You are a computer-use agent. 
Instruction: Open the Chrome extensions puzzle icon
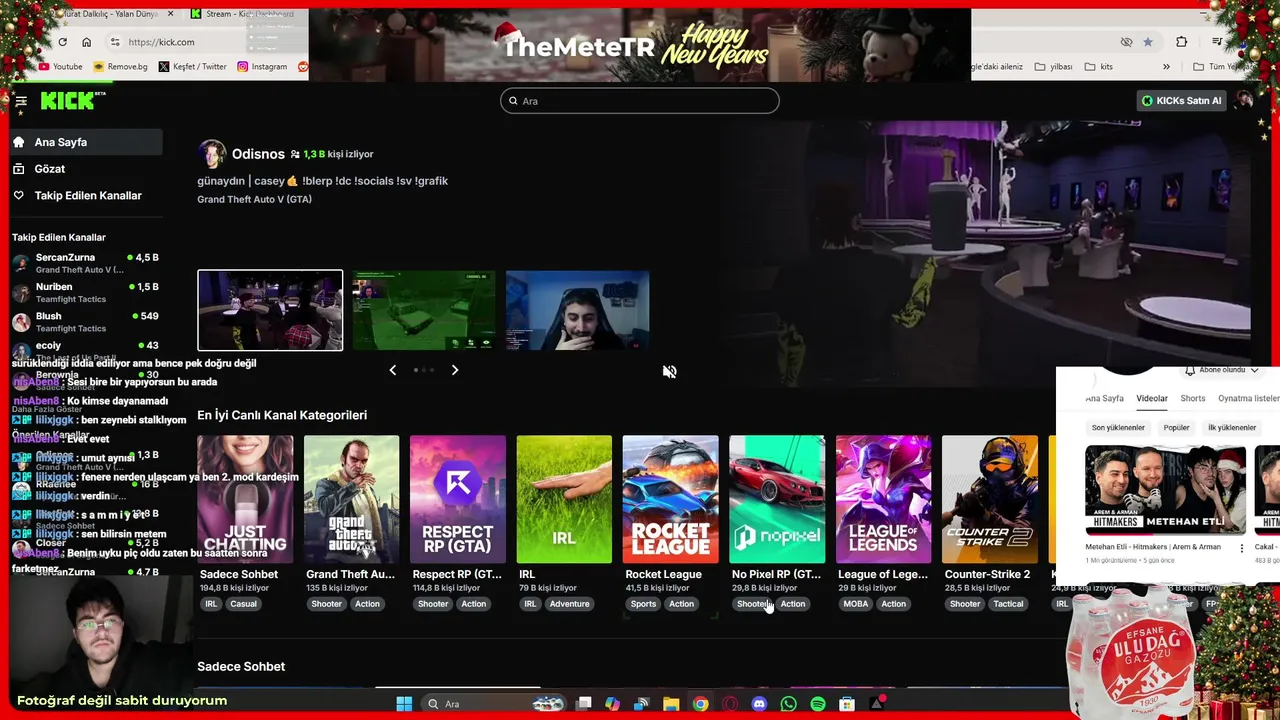click(x=1182, y=42)
